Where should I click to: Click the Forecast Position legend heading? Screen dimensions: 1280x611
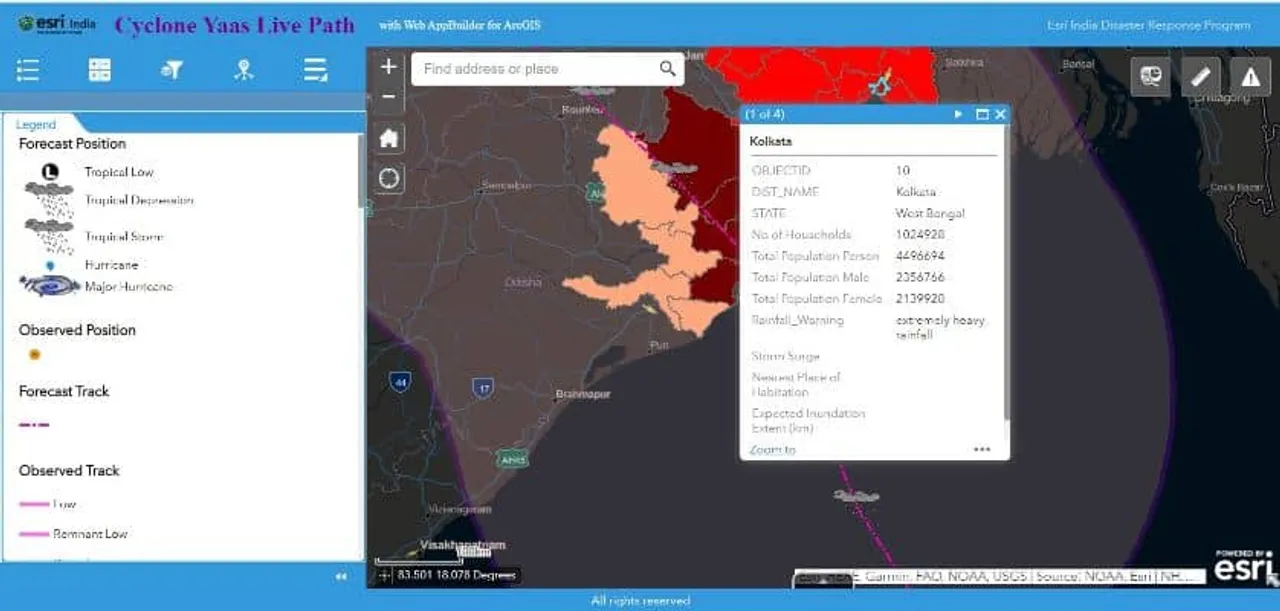coord(73,144)
